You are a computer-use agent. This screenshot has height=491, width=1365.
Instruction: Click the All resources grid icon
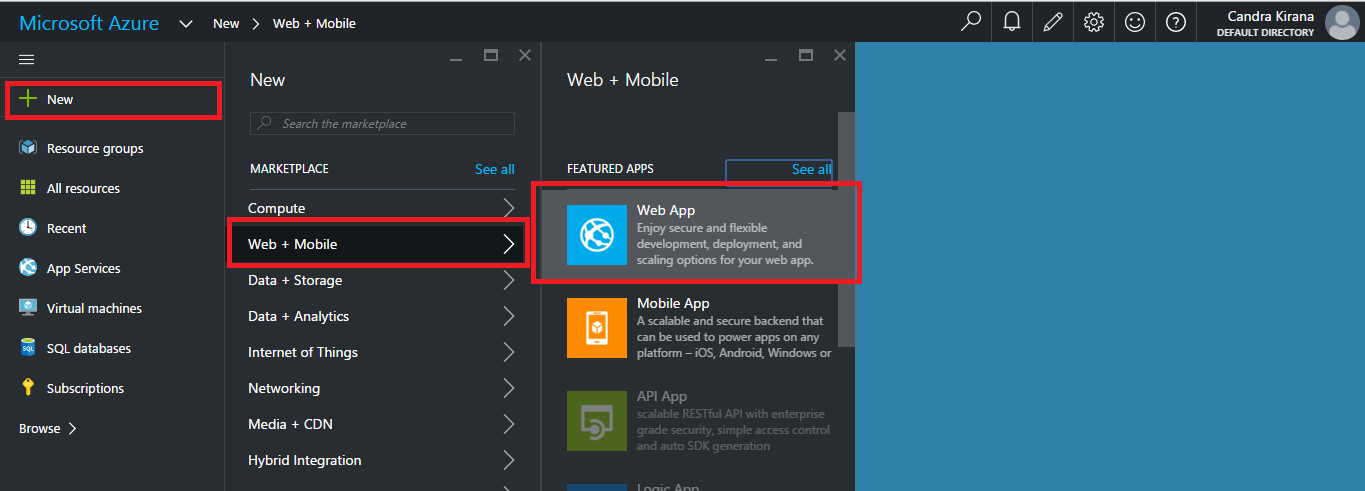pyautogui.click(x=28, y=188)
